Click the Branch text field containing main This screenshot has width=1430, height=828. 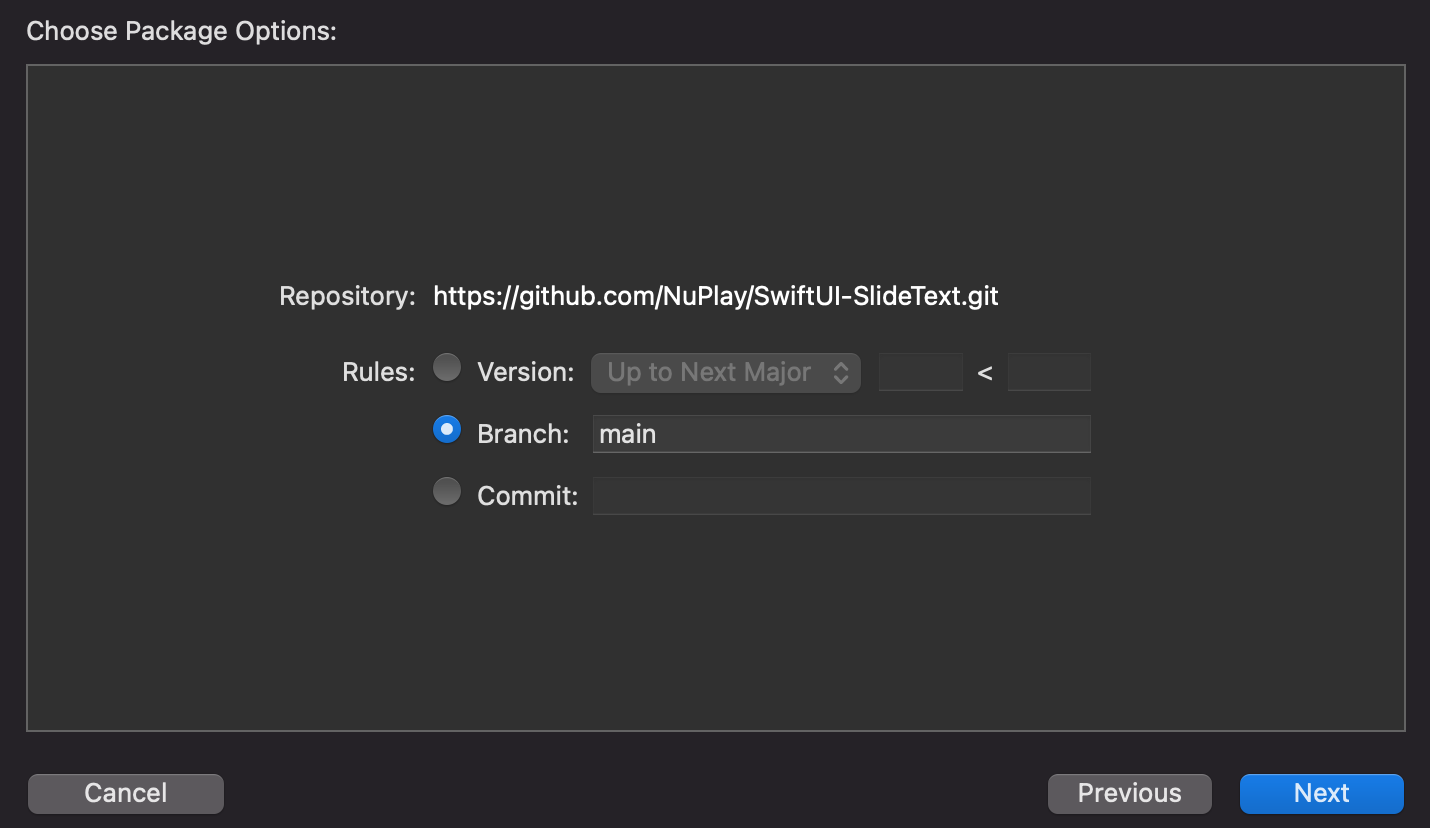click(841, 435)
